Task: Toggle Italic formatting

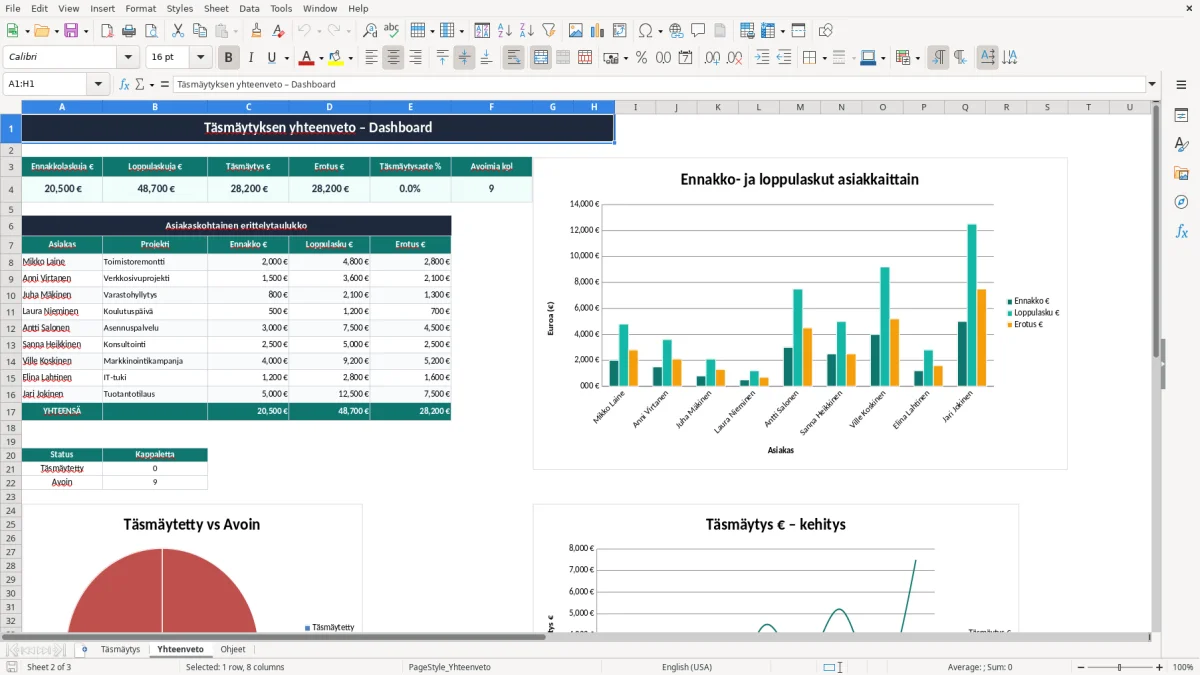Action: (x=251, y=58)
